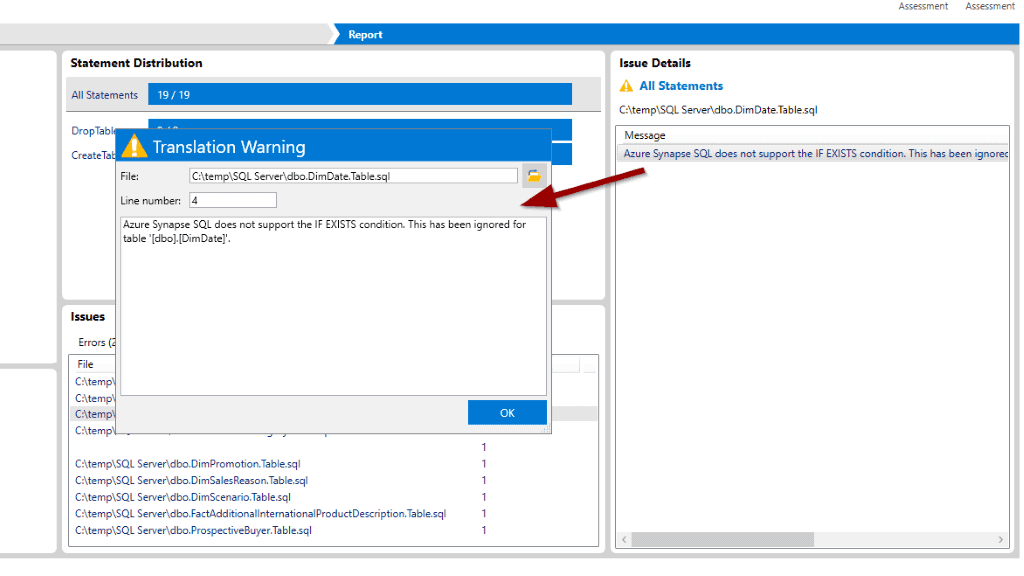Open file browse folder icon in dialog
Screen dimensions: 1024x576
[534, 176]
